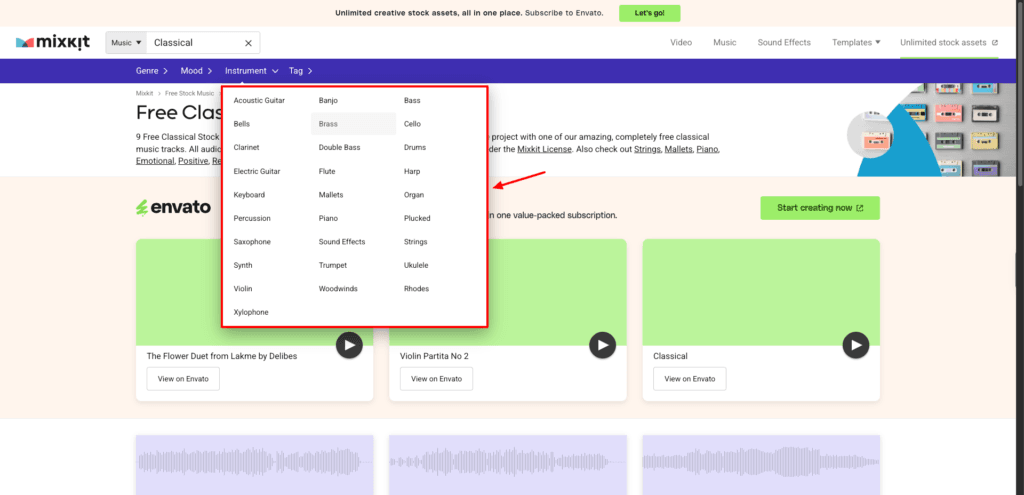Follow the Strings link in description
The height and width of the screenshot is (495, 1024).
point(647,150)
